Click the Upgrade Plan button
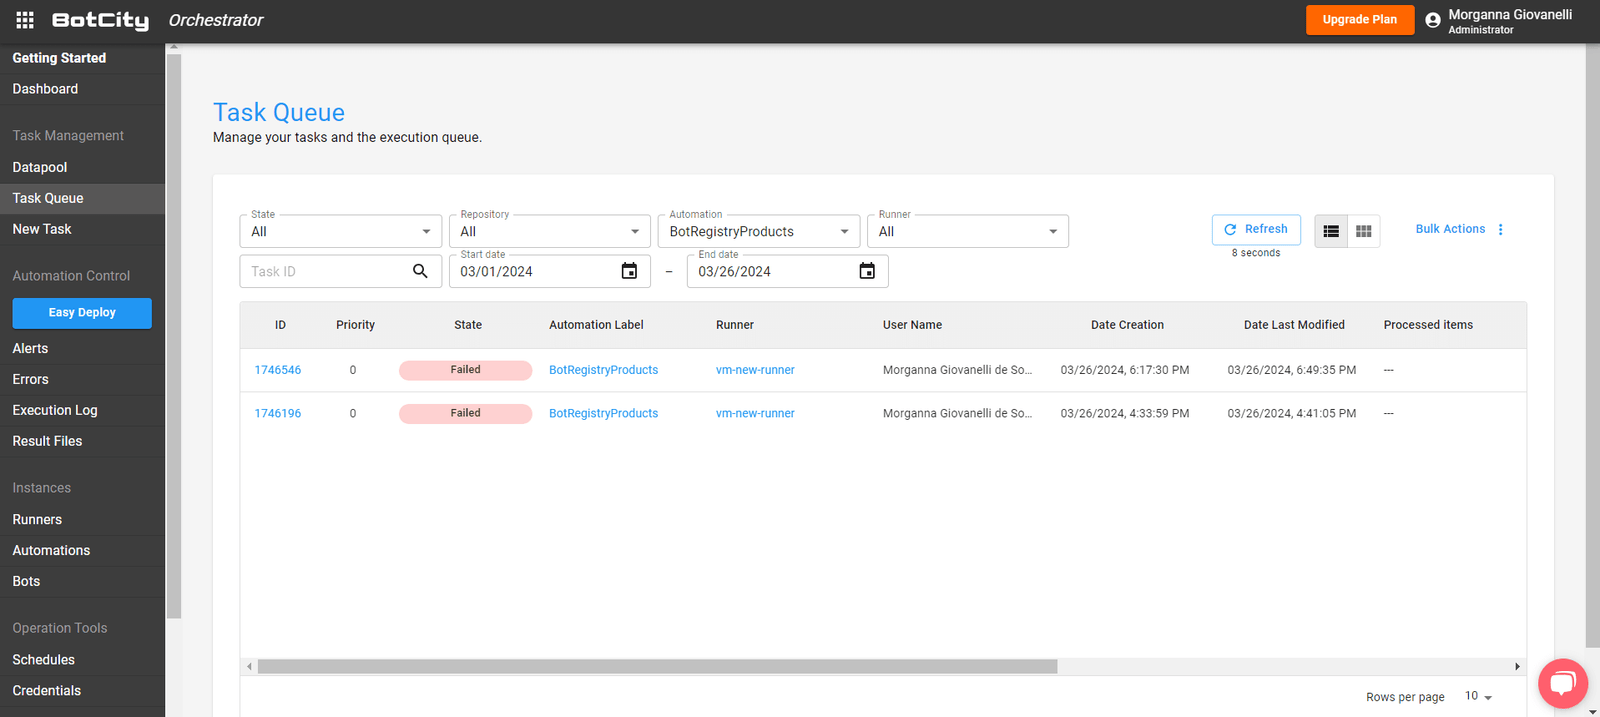This screenshot has width=1600, height=717. (1360, 20)
